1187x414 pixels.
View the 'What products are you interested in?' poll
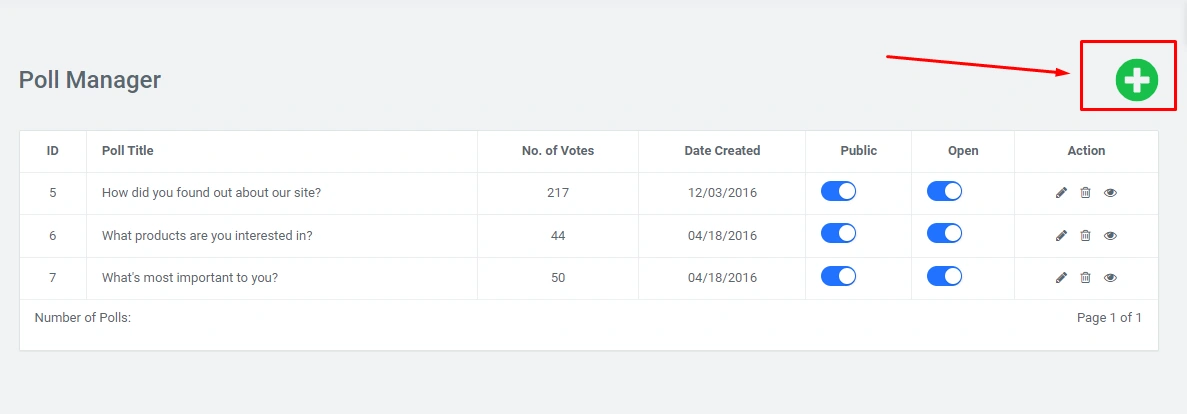pyautogui.click(x=1110, y=236)
